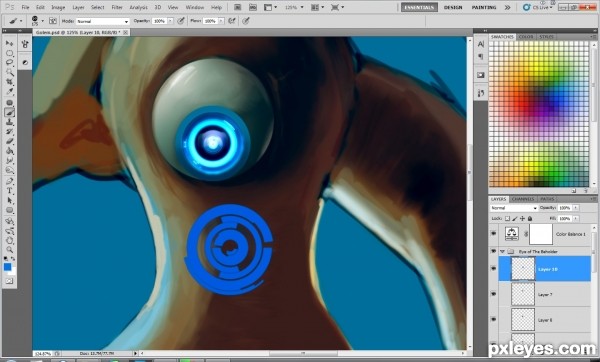Hide the Eye of The Beholder group
This screenshot has height=362, width=600.
pos(494,251)
